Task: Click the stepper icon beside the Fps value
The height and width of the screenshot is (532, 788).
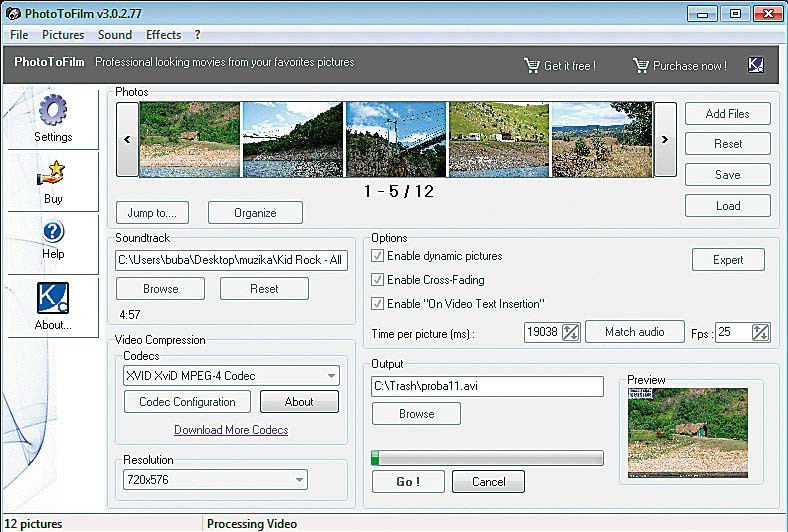Action: [760, 332]
